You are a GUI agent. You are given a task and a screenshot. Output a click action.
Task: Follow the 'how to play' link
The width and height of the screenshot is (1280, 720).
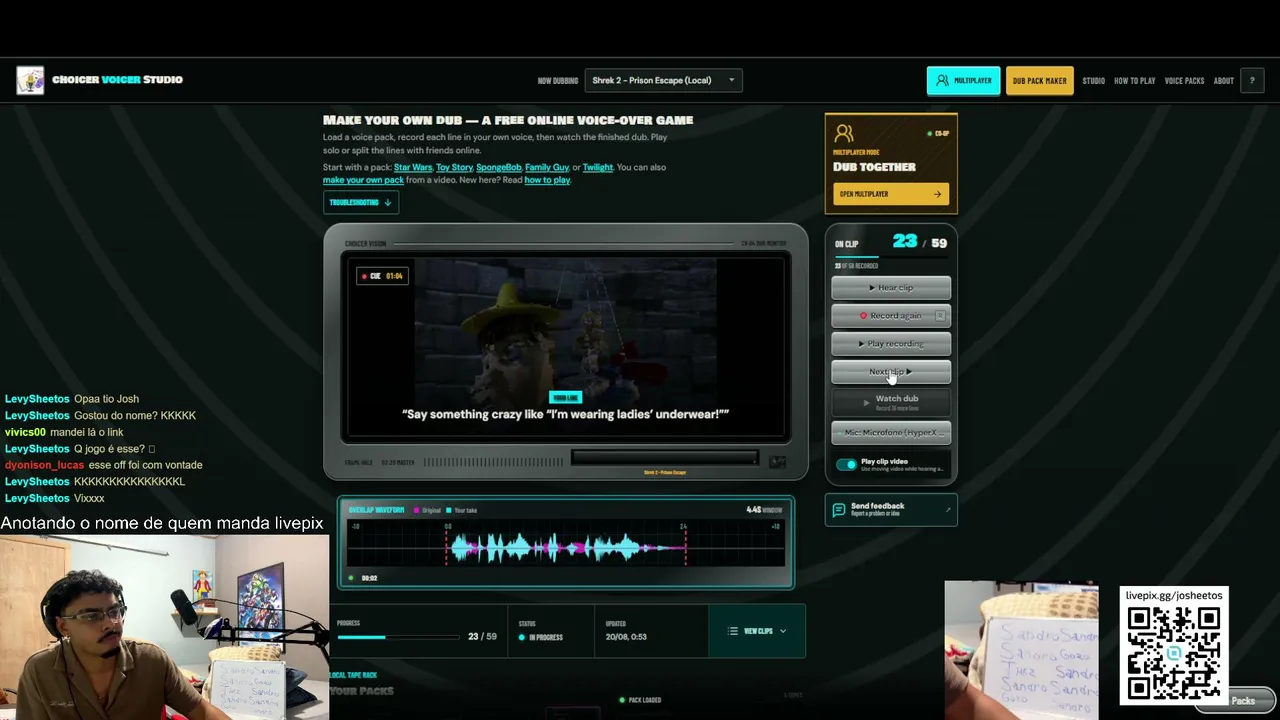(x=547, y=180)
